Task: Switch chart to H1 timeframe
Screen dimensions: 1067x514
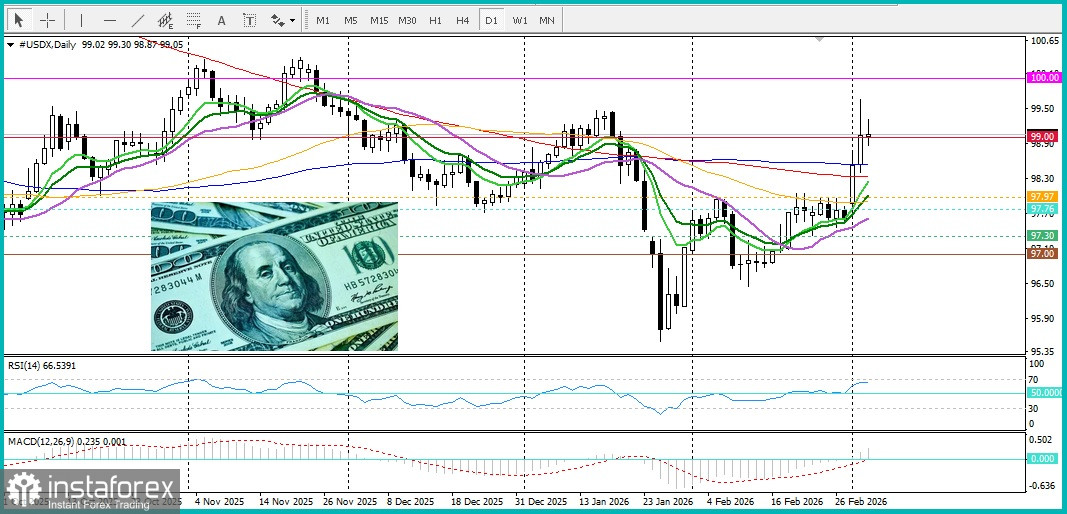Action: (x=436, y=20)
